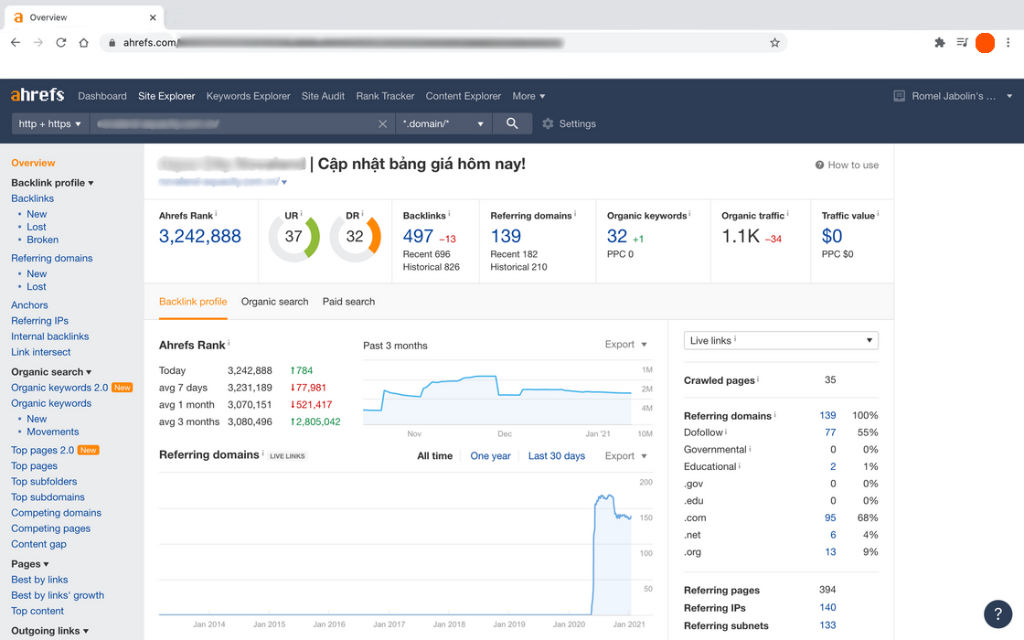Open the http + https protocol dropdown

(x=50, y=124)
